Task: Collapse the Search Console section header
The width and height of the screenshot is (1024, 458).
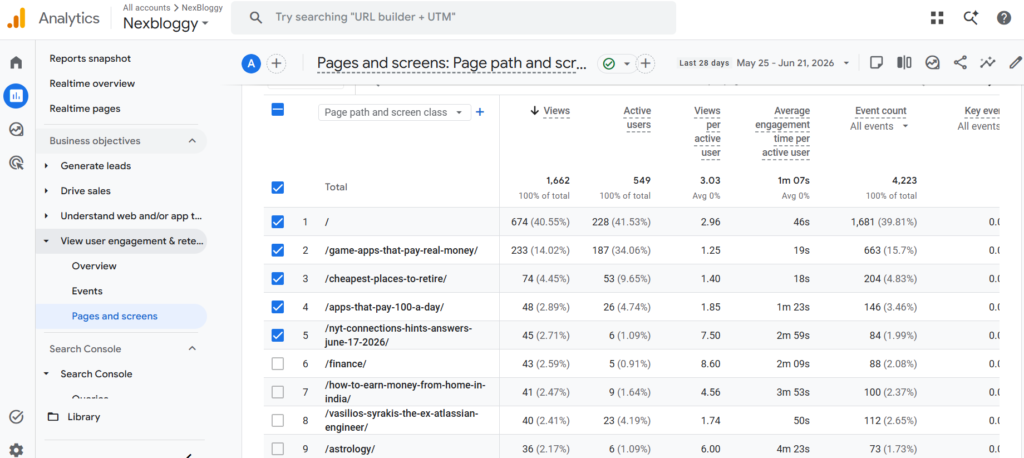Action: click(192, 349)
